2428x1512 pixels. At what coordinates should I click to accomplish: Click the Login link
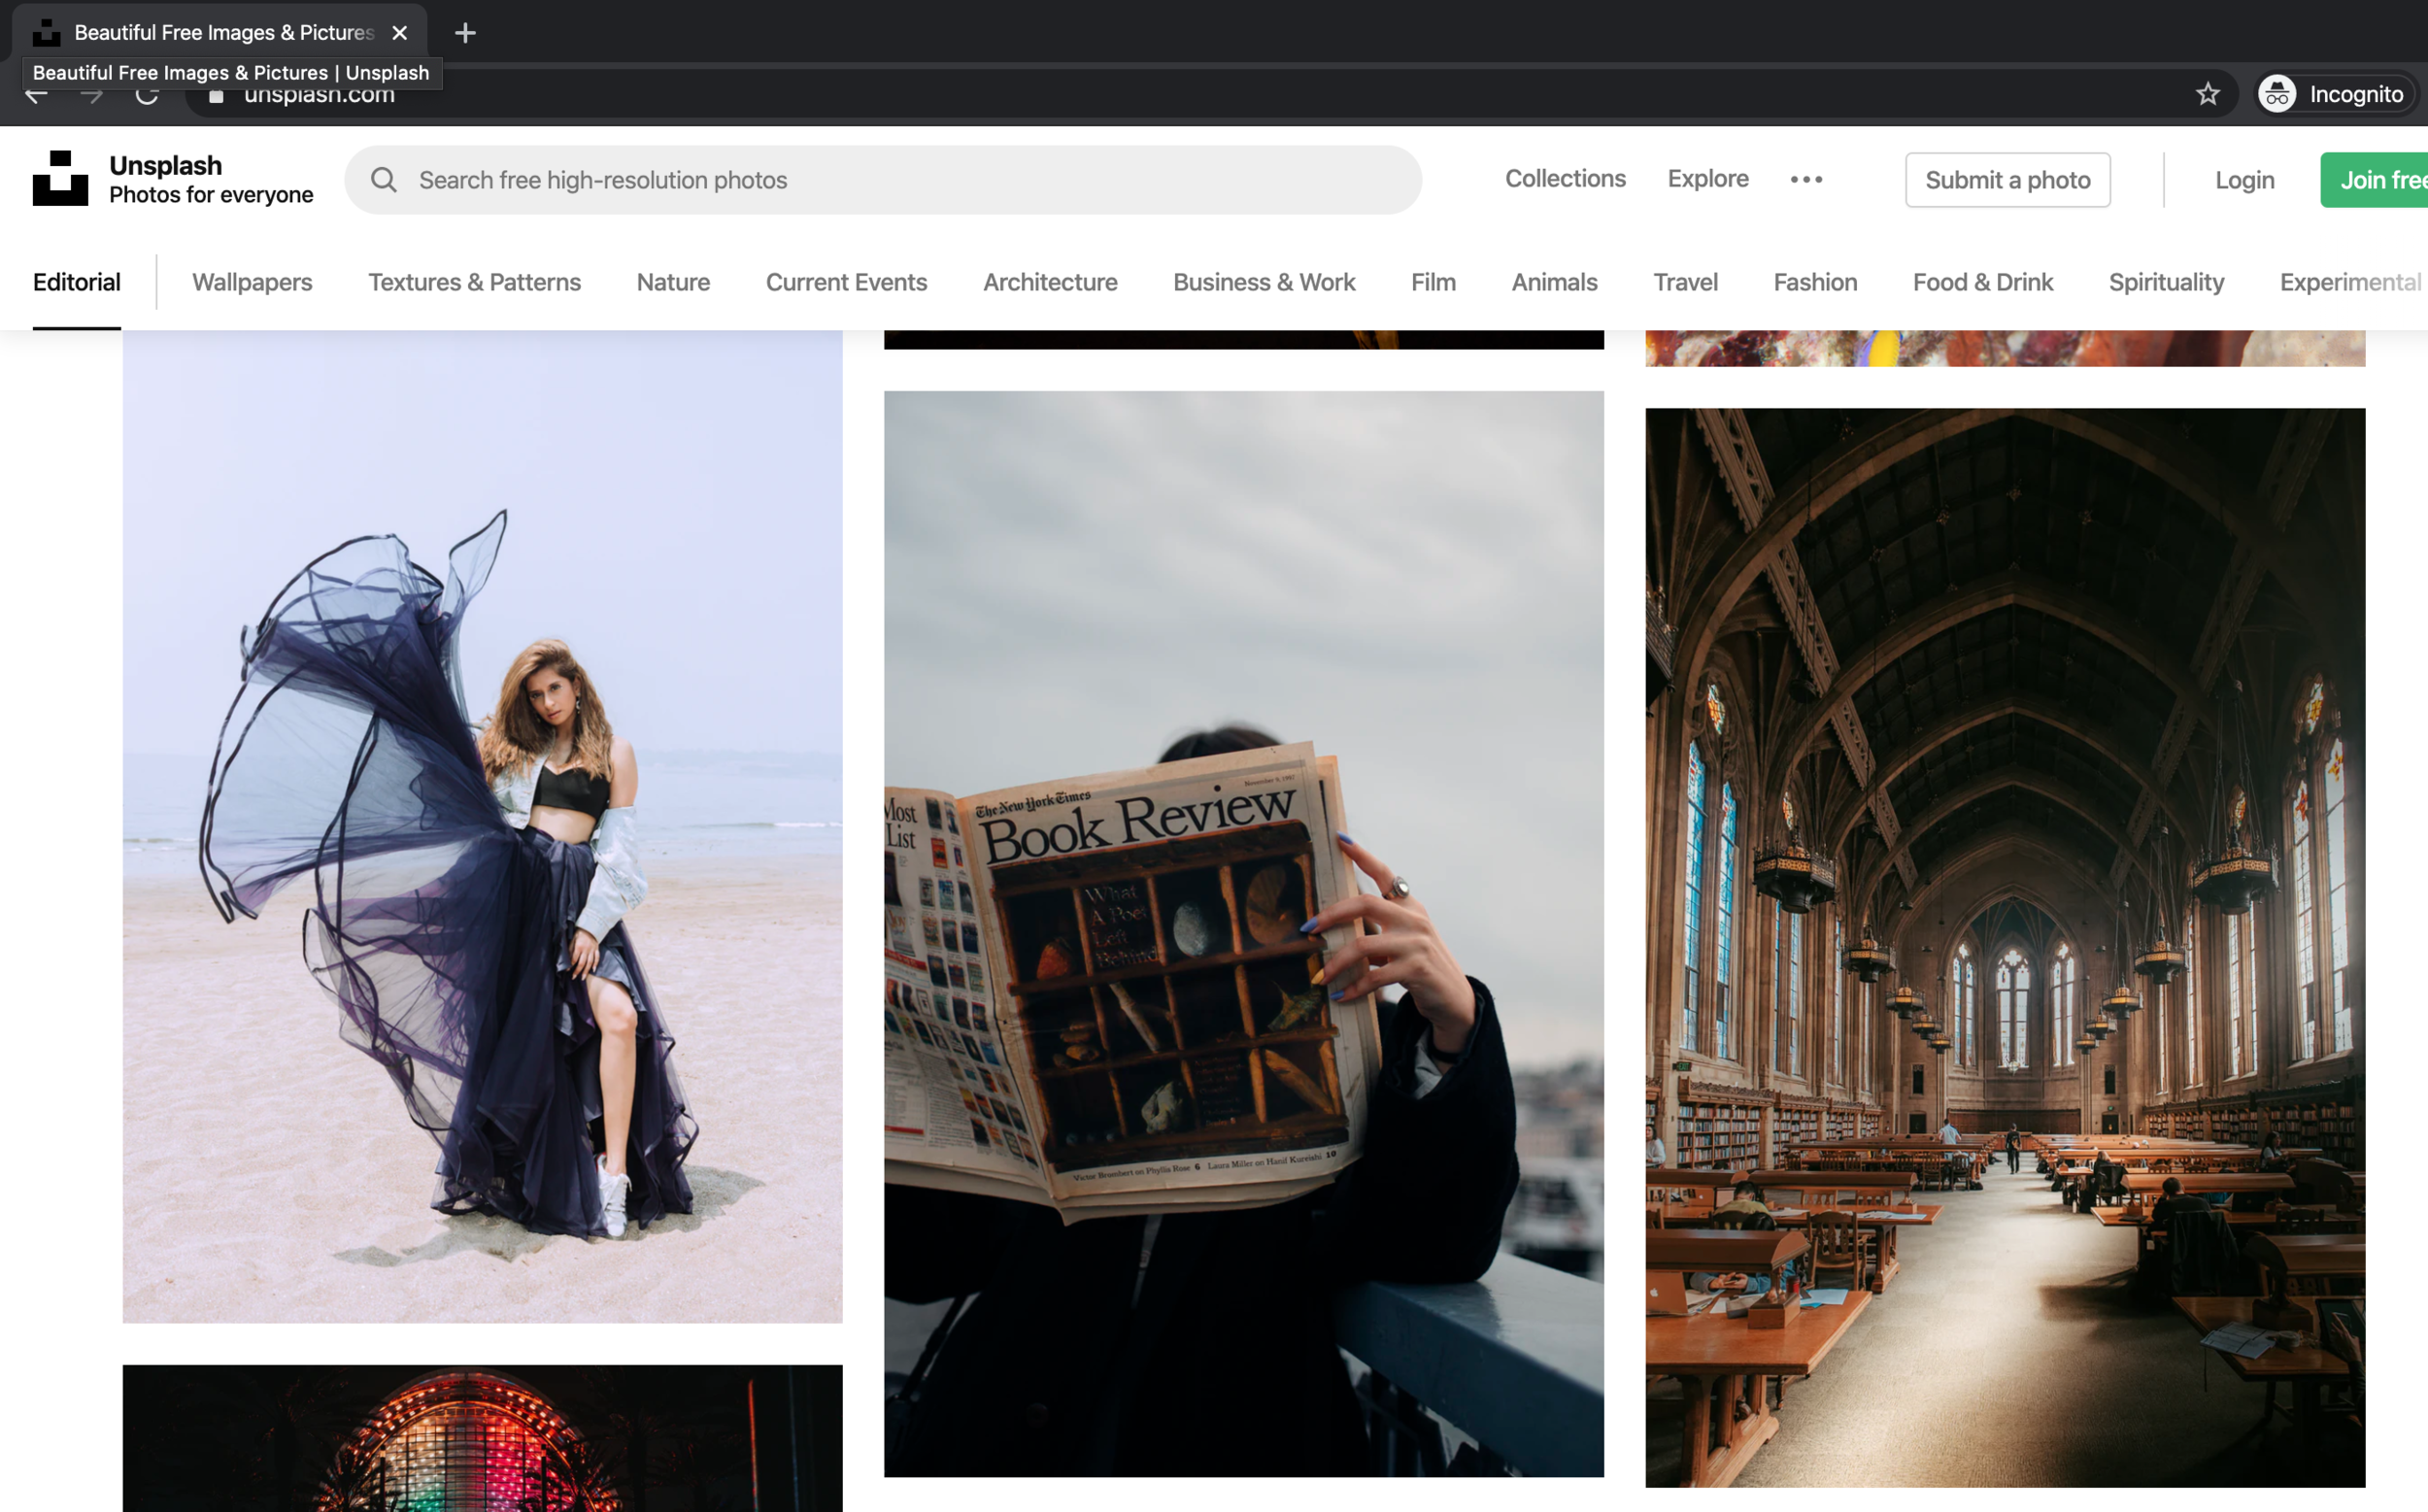pos(2244,180)
